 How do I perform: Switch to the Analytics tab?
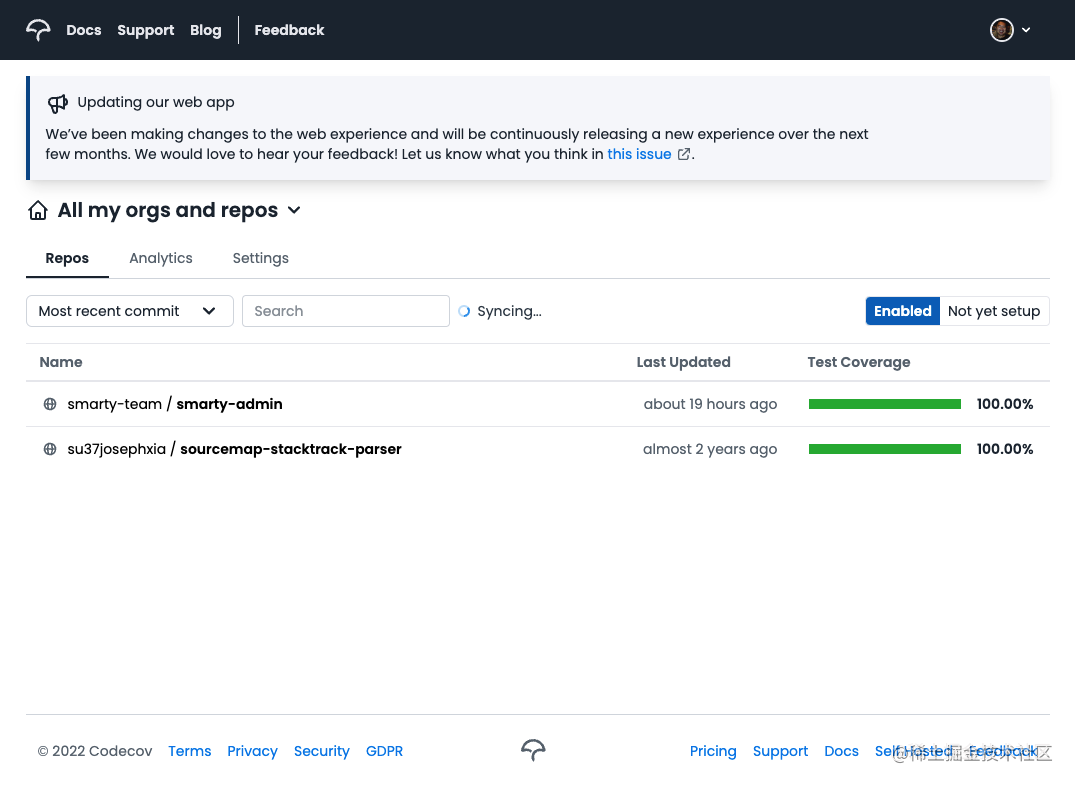(x=160, y=258)
